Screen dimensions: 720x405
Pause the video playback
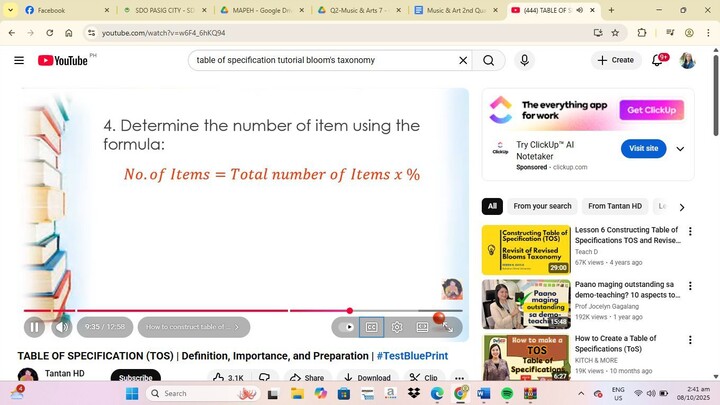pyautogui.click(x=34, y=327)
